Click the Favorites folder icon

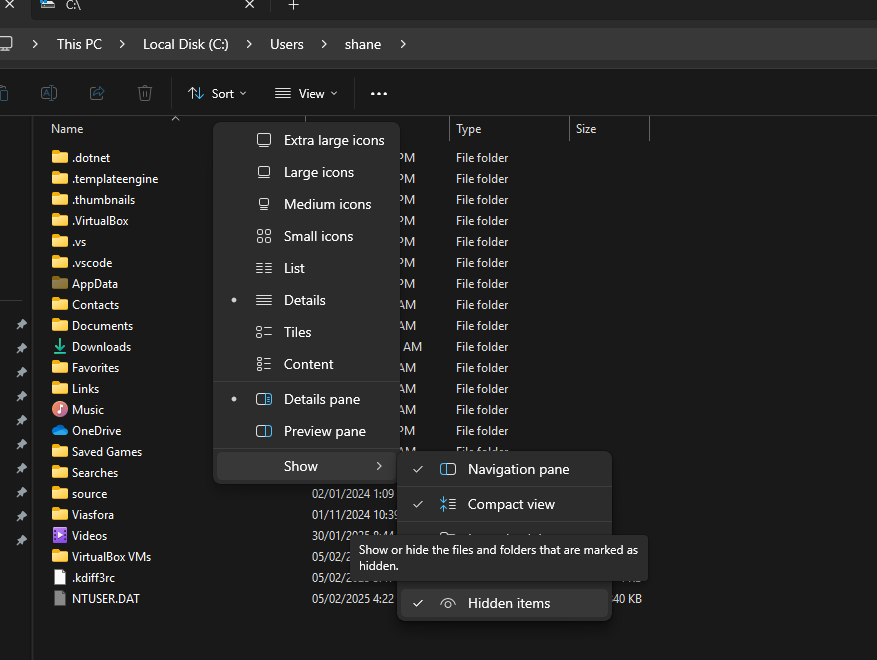coord(60,367)
